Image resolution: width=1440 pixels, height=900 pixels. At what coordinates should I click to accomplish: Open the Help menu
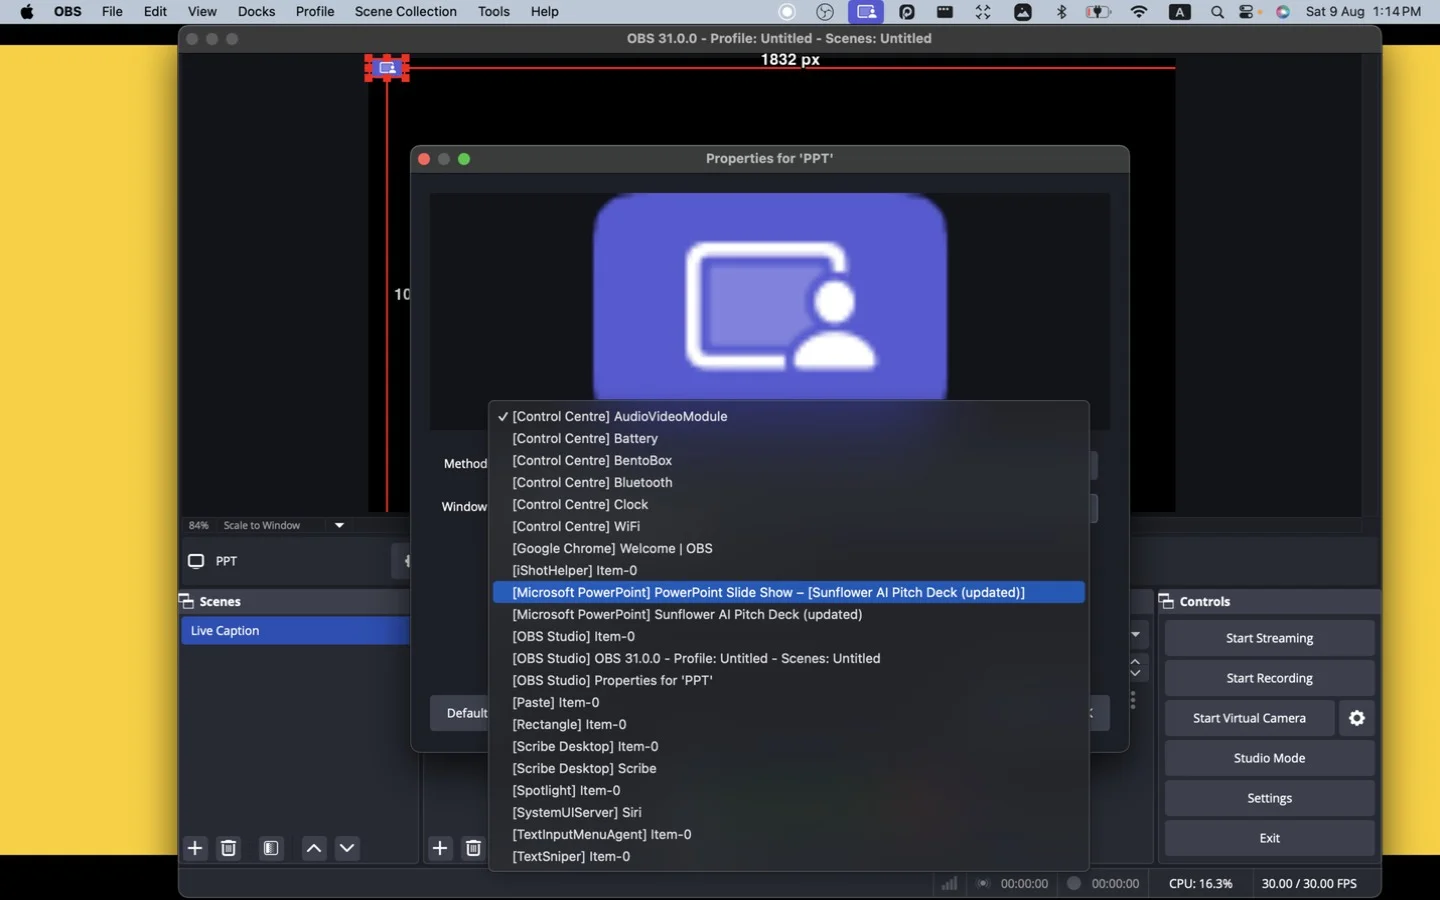click(x=545, y=12)
